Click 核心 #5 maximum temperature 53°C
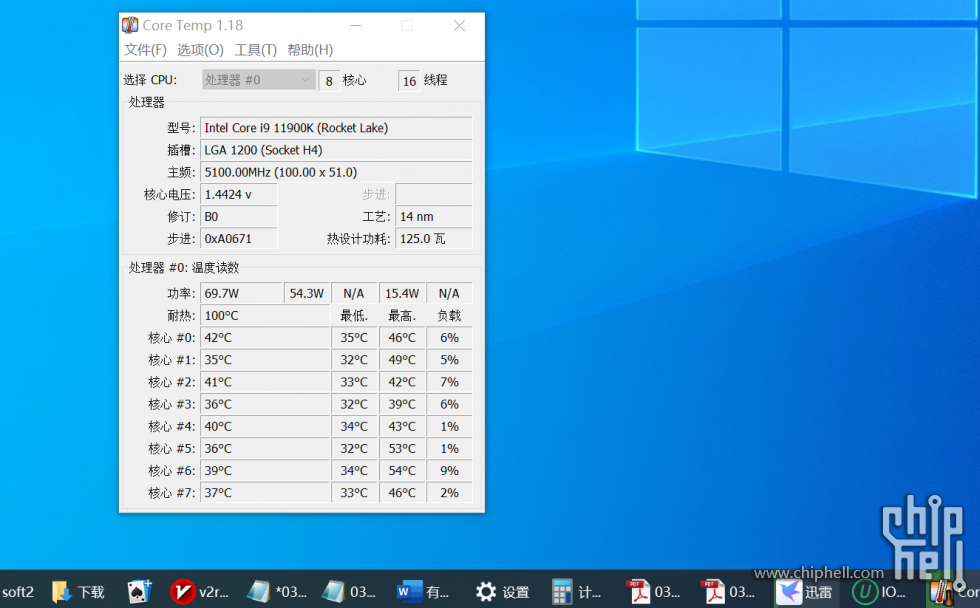 402,449
